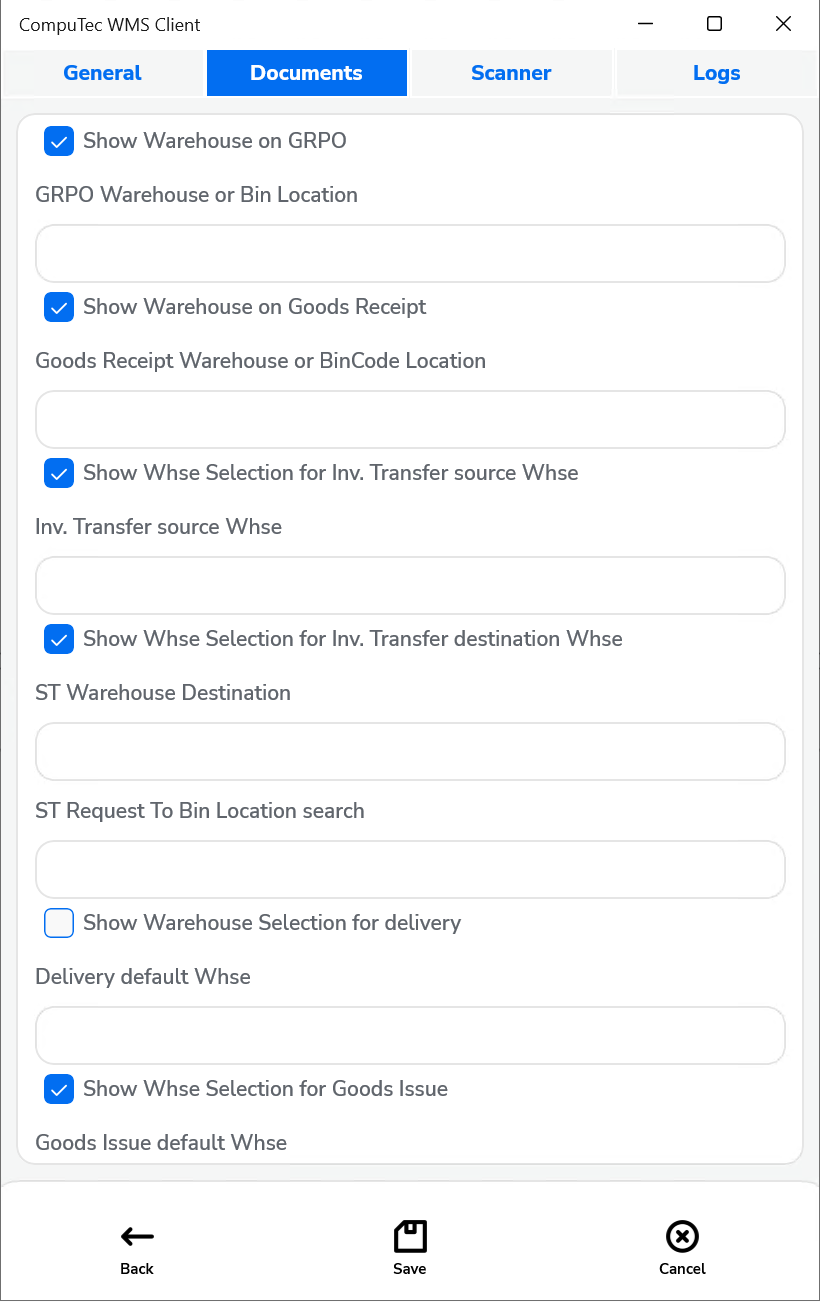Disable Show Warehouse on GRPO
Screen dimensions: 820x1302
point(58,141)
